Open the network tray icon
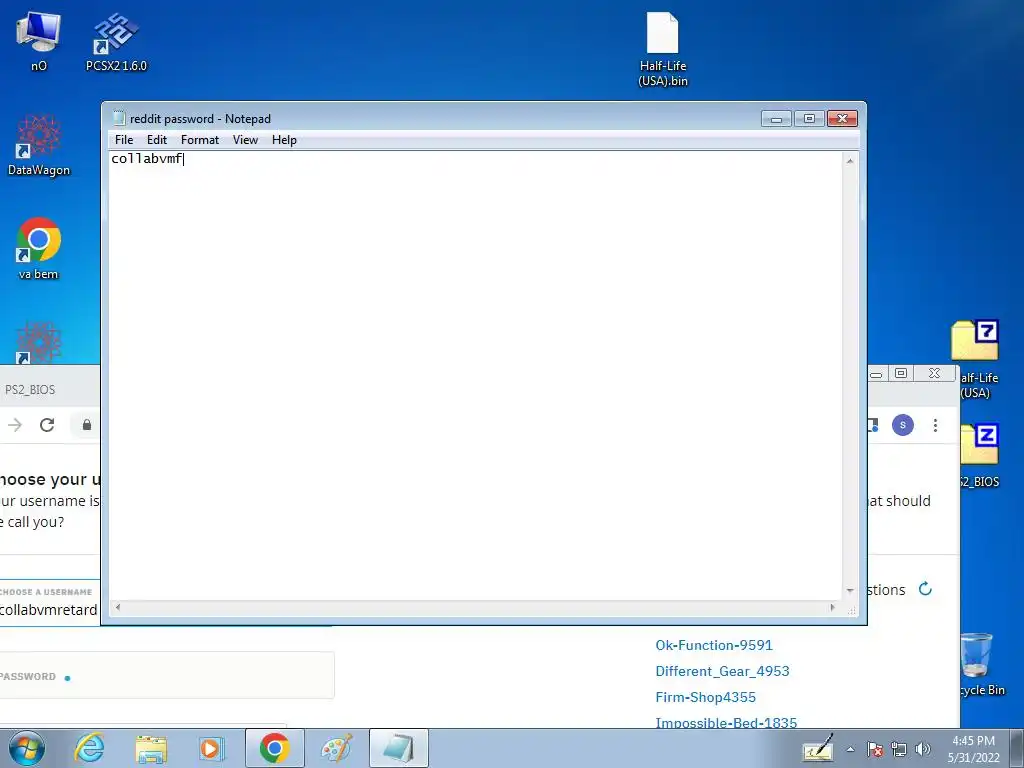Screen dimensions: 1024x768 coord(899,749)
